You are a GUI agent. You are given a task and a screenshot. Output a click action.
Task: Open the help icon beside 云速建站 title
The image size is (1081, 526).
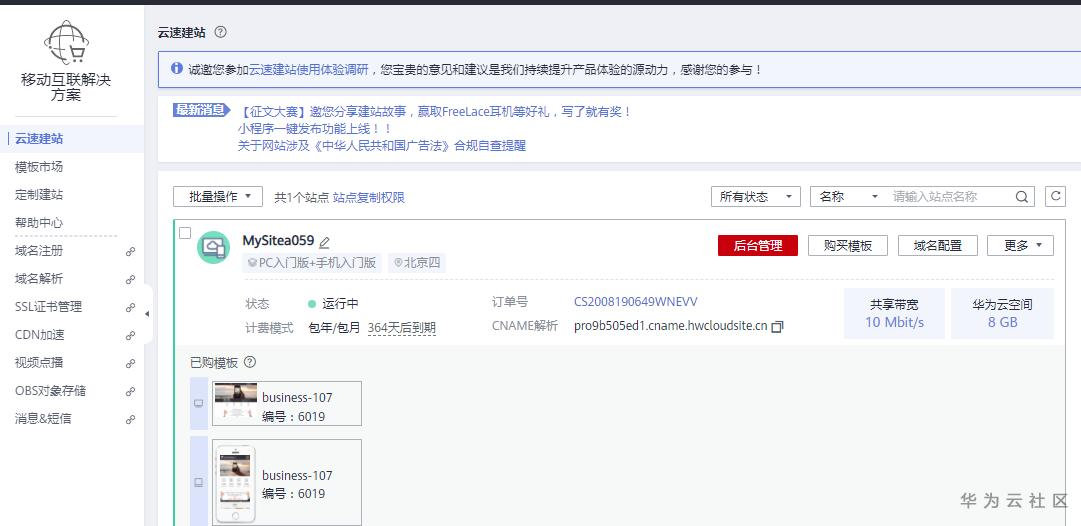pyautogui.click(x=220, y=32)
